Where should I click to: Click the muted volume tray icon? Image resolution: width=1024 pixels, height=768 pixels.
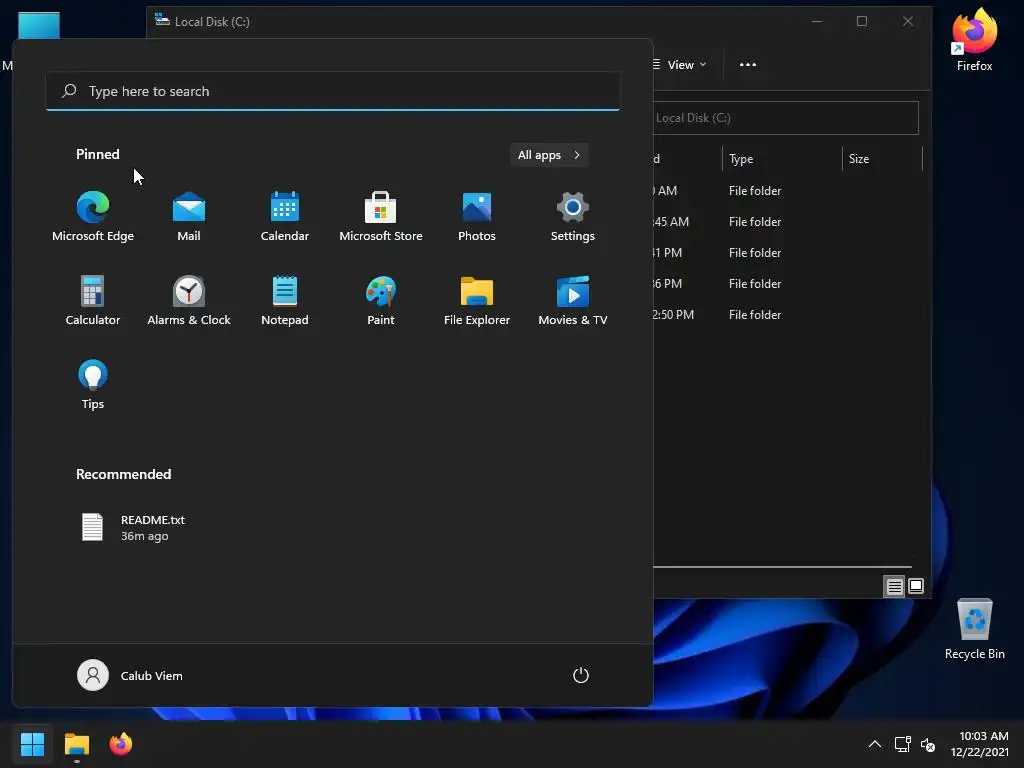click(x=927, y=744)
